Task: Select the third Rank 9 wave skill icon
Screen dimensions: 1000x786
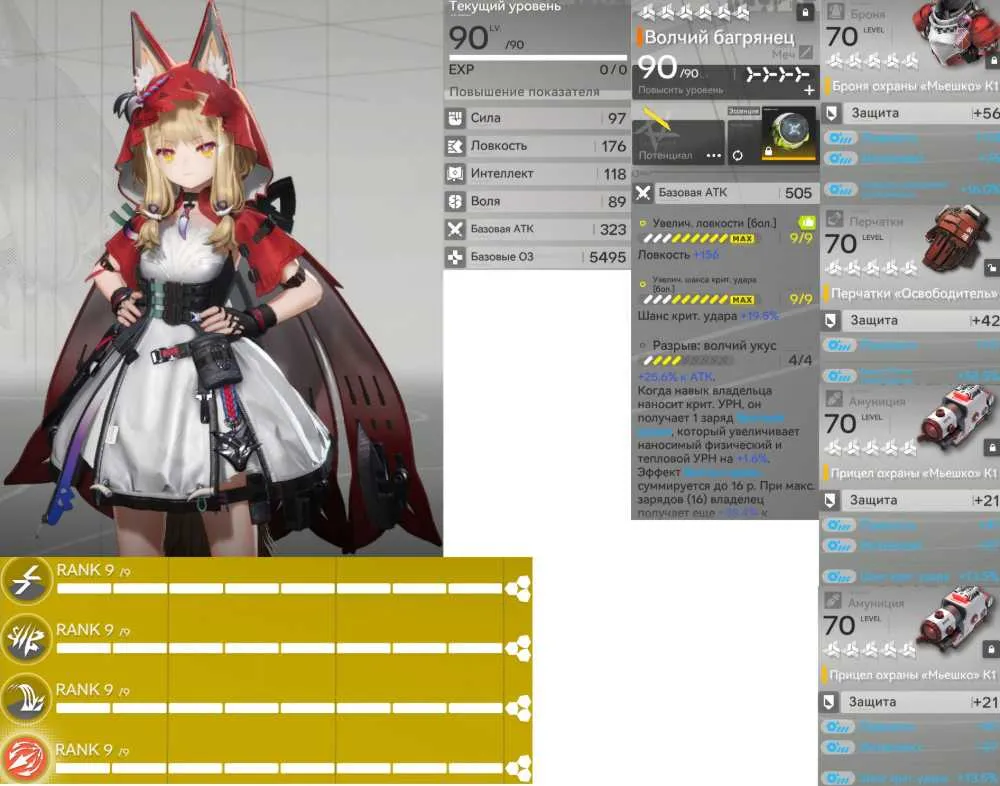Action: 26,700
